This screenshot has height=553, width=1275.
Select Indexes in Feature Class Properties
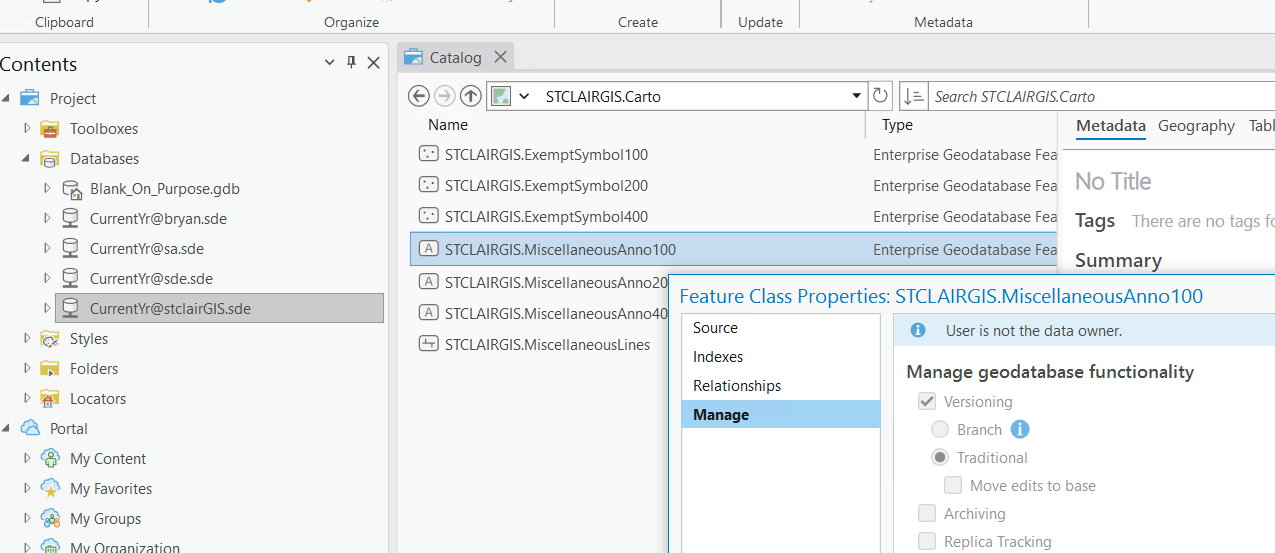[x=718, y=357]
